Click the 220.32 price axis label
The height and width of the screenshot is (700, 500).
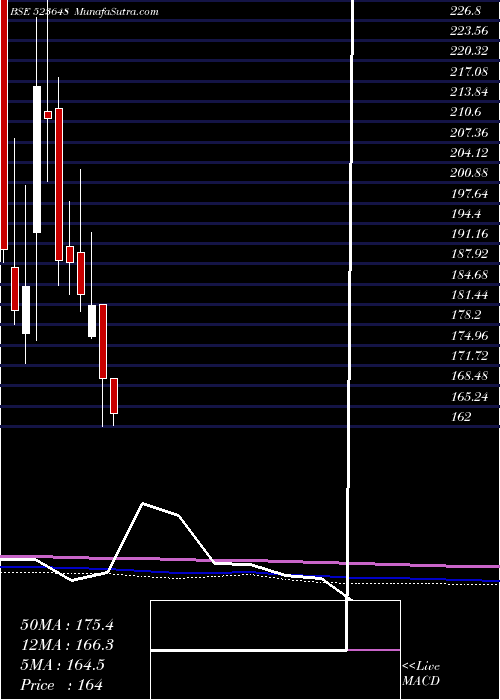pyautogui.click(x=469, y=51)
